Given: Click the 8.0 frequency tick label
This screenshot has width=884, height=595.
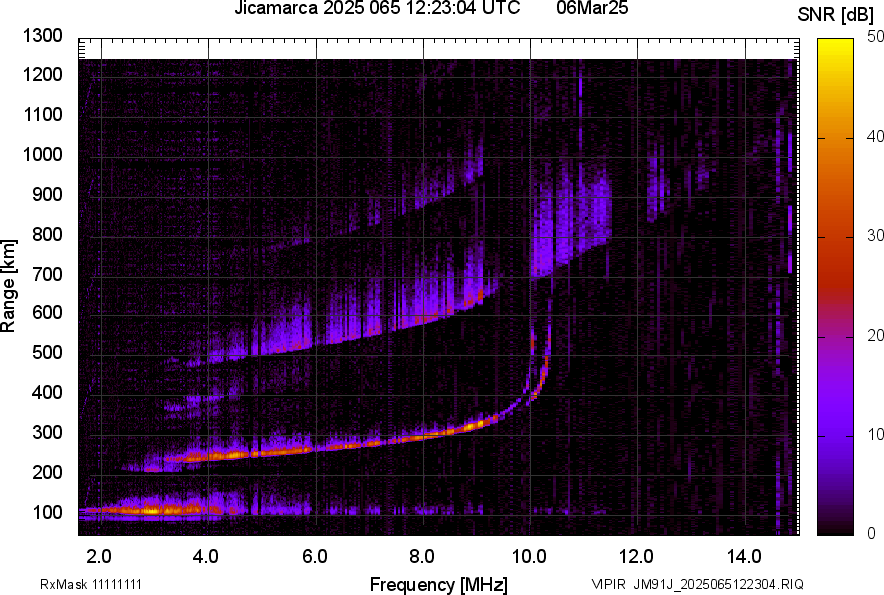Looking at the screenshot, I should (422, 555).
